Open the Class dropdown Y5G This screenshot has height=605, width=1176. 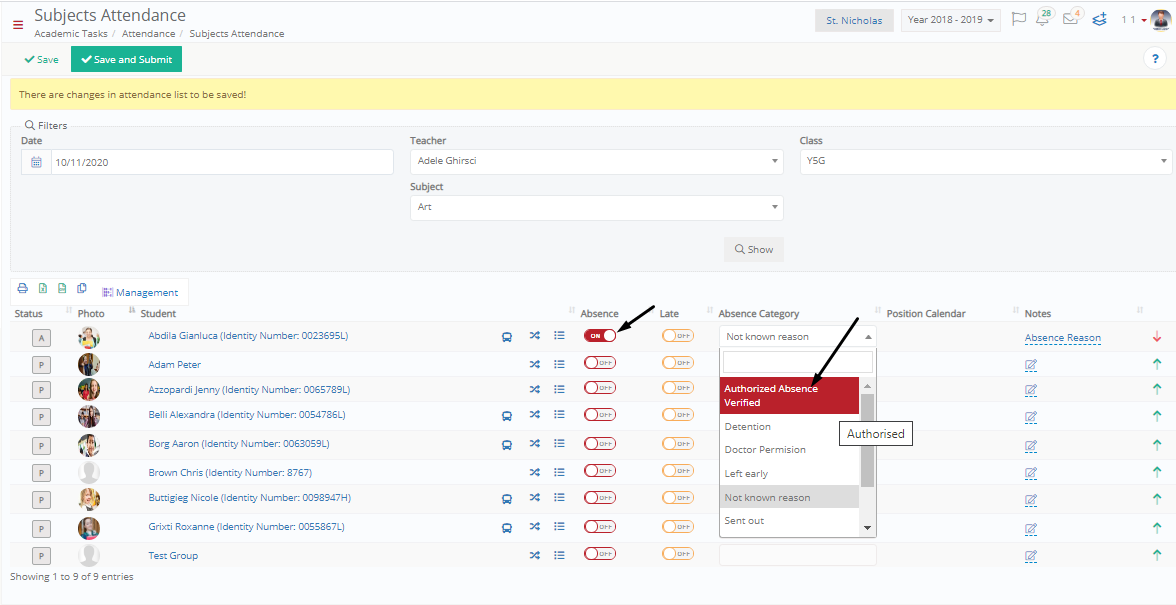(x=986, y=161)
